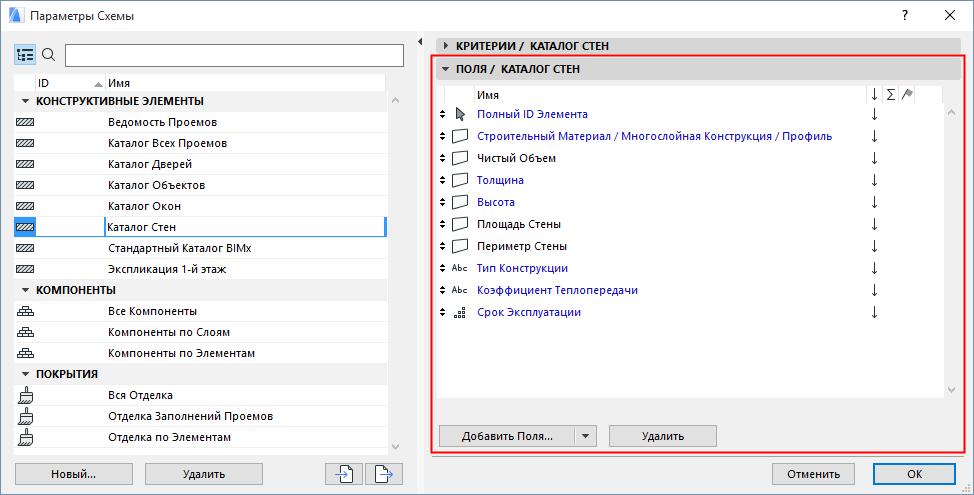Toggle sort order for Тип Конструкции
The height and width of the screenshot is (495, 974).
[875, 268]
